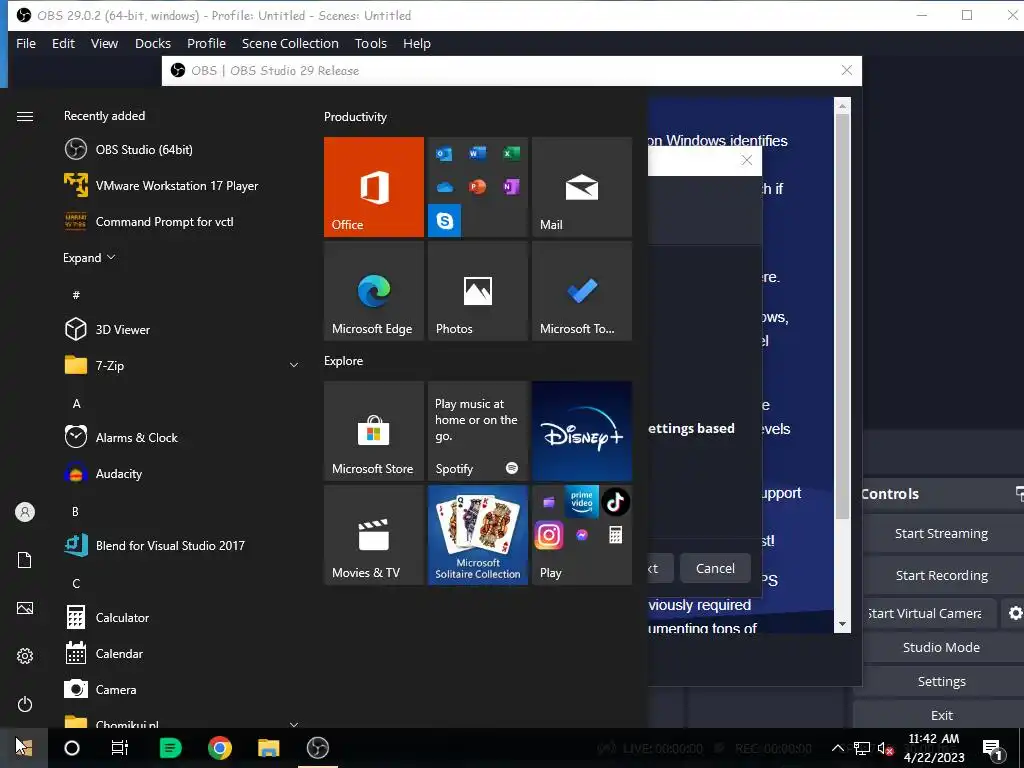Open the Mail tile
This screenshot has width=1024, height=768.
point(582,187)
